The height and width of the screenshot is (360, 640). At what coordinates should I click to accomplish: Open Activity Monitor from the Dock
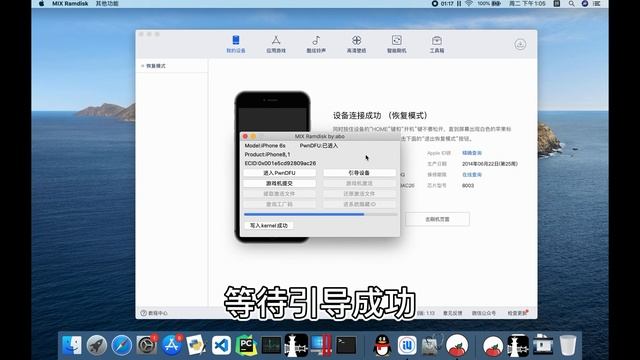(x=271, y=345)
